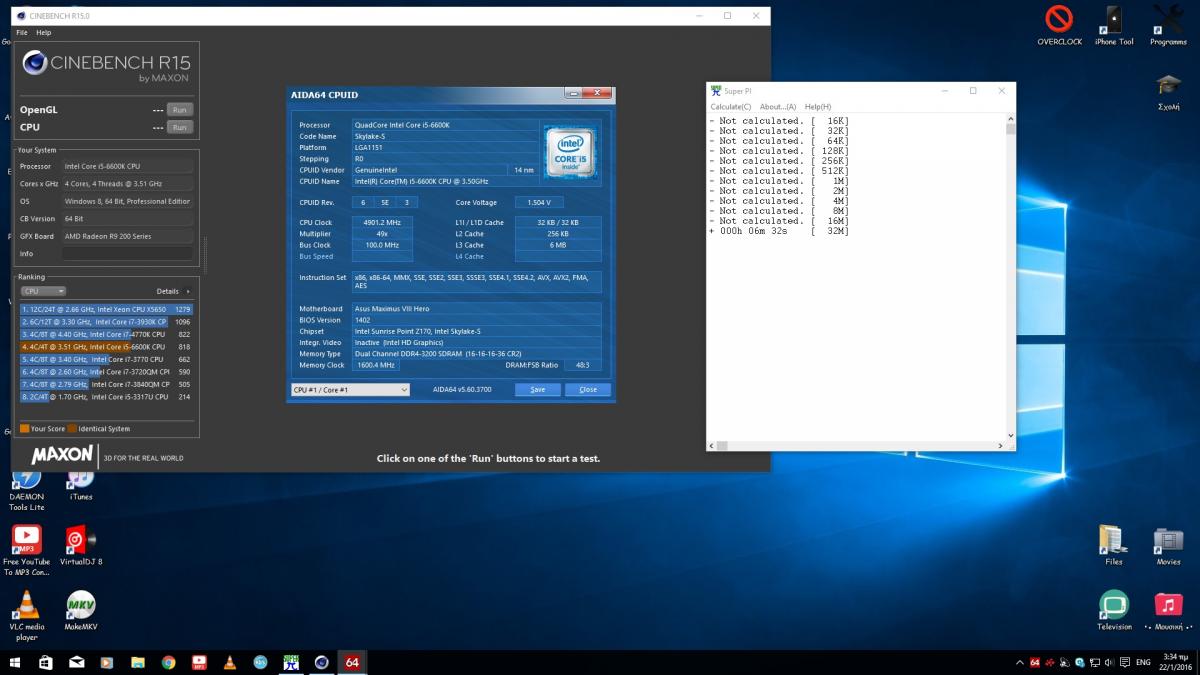
Task: Click the 32M result line in Super PI
Action: pyautogui.click(x=780, y=231)
